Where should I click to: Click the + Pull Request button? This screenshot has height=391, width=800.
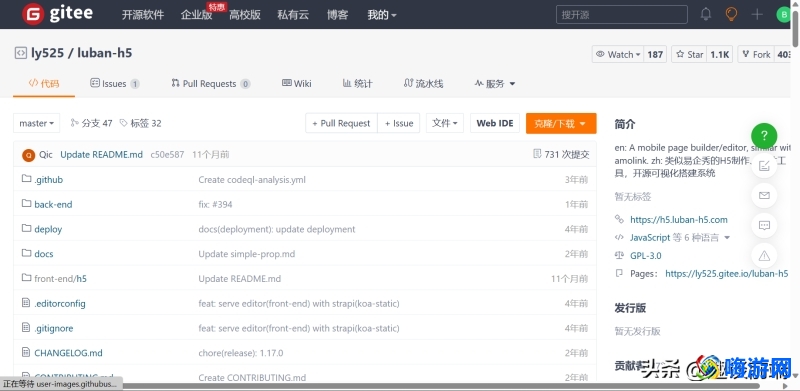pos(341,123)
